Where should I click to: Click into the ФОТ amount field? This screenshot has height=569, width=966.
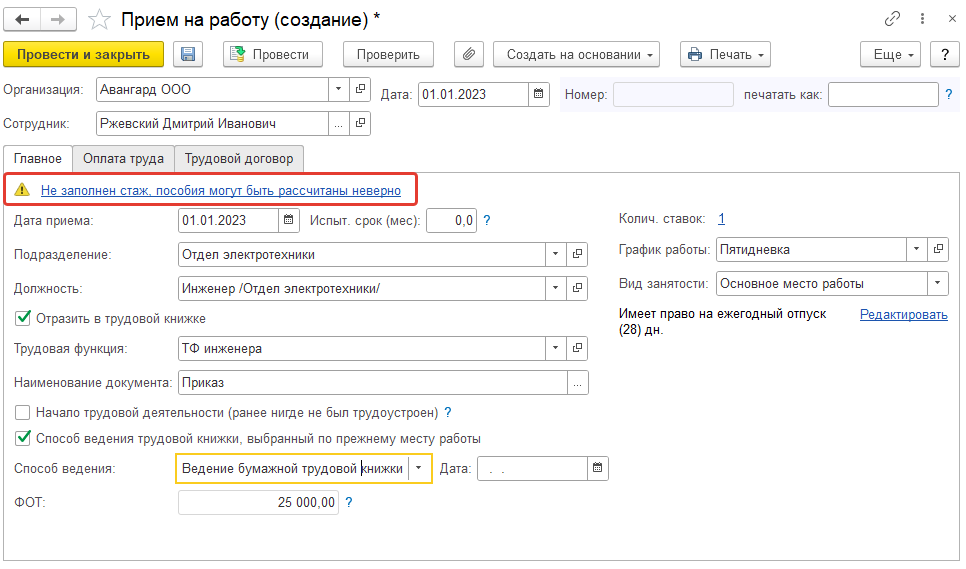[x=258, y=502]
